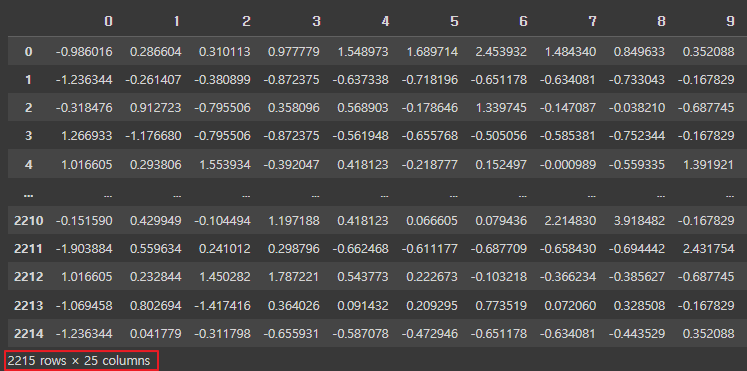Image resolution: width=747 pixels, height=371 pixels.
Task: Select the cell -1.176680
Action: (x=153, y=136)
